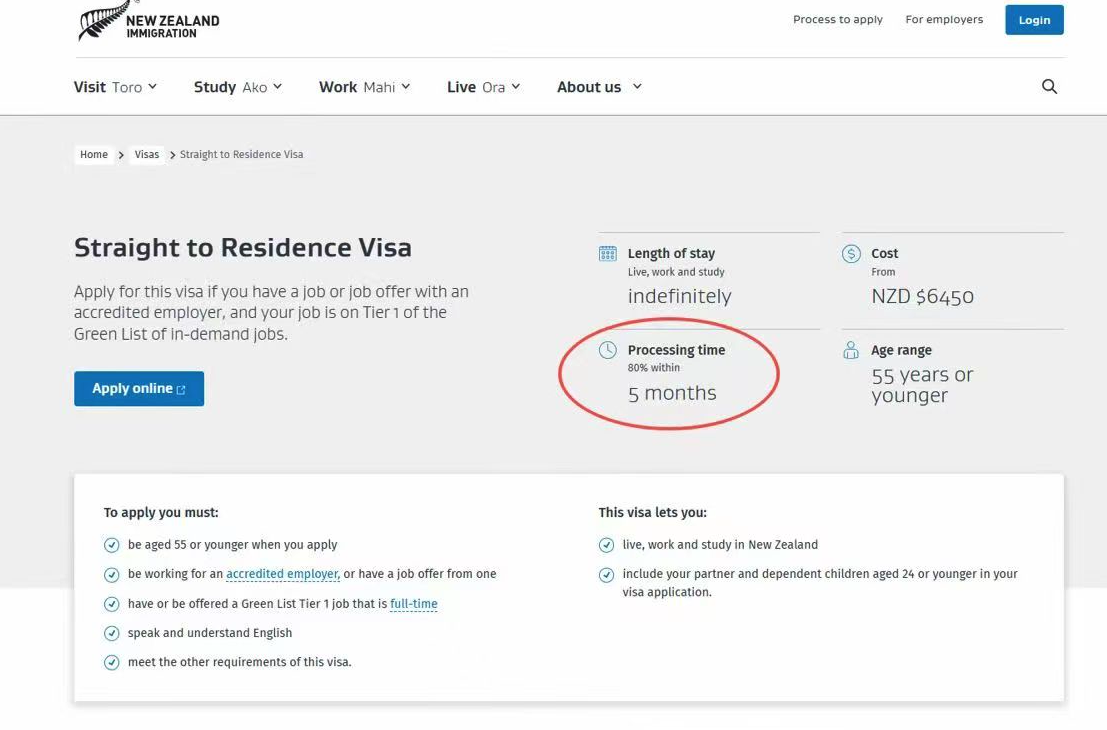Expand the About us menu chevron
Viewport: 1107px width, 730px height.
pos(637,87)
